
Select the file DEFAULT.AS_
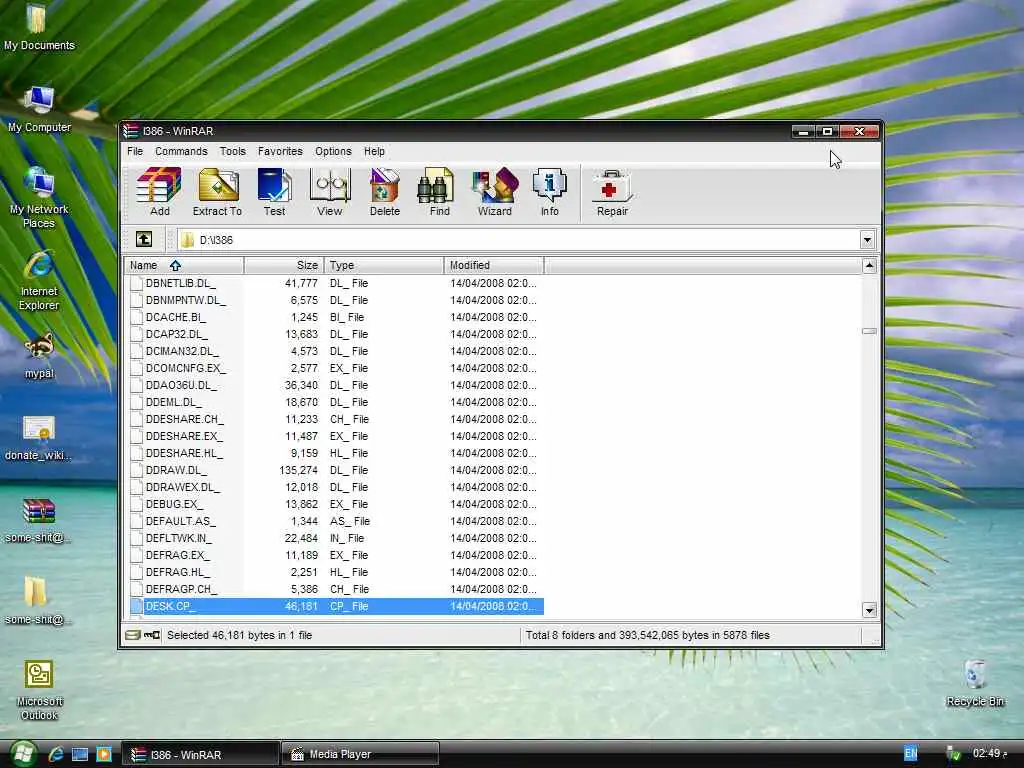[x=180, y=521]
